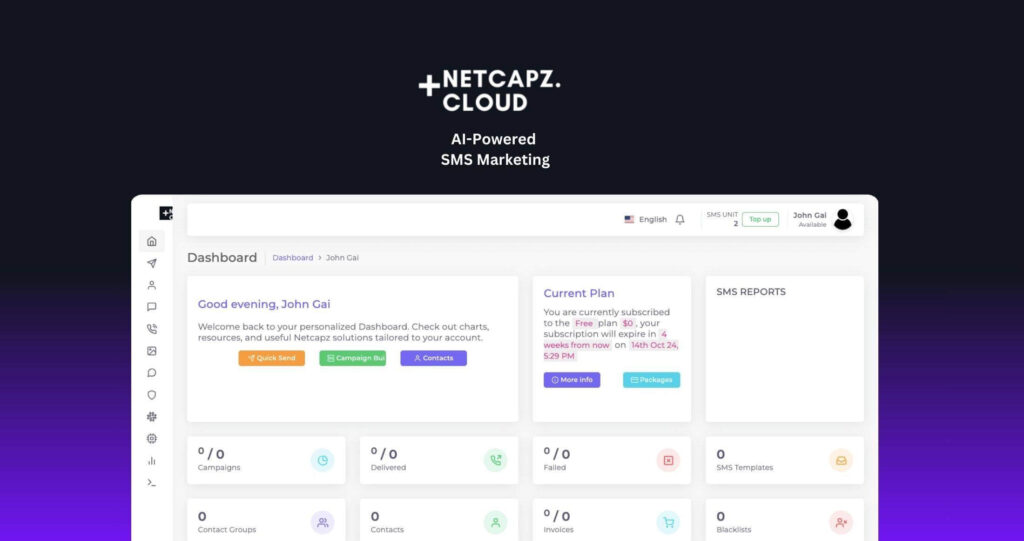Click the Delivered card phone icon
1024x541 pixels.
pyautogui.click(x=496, y=461)
